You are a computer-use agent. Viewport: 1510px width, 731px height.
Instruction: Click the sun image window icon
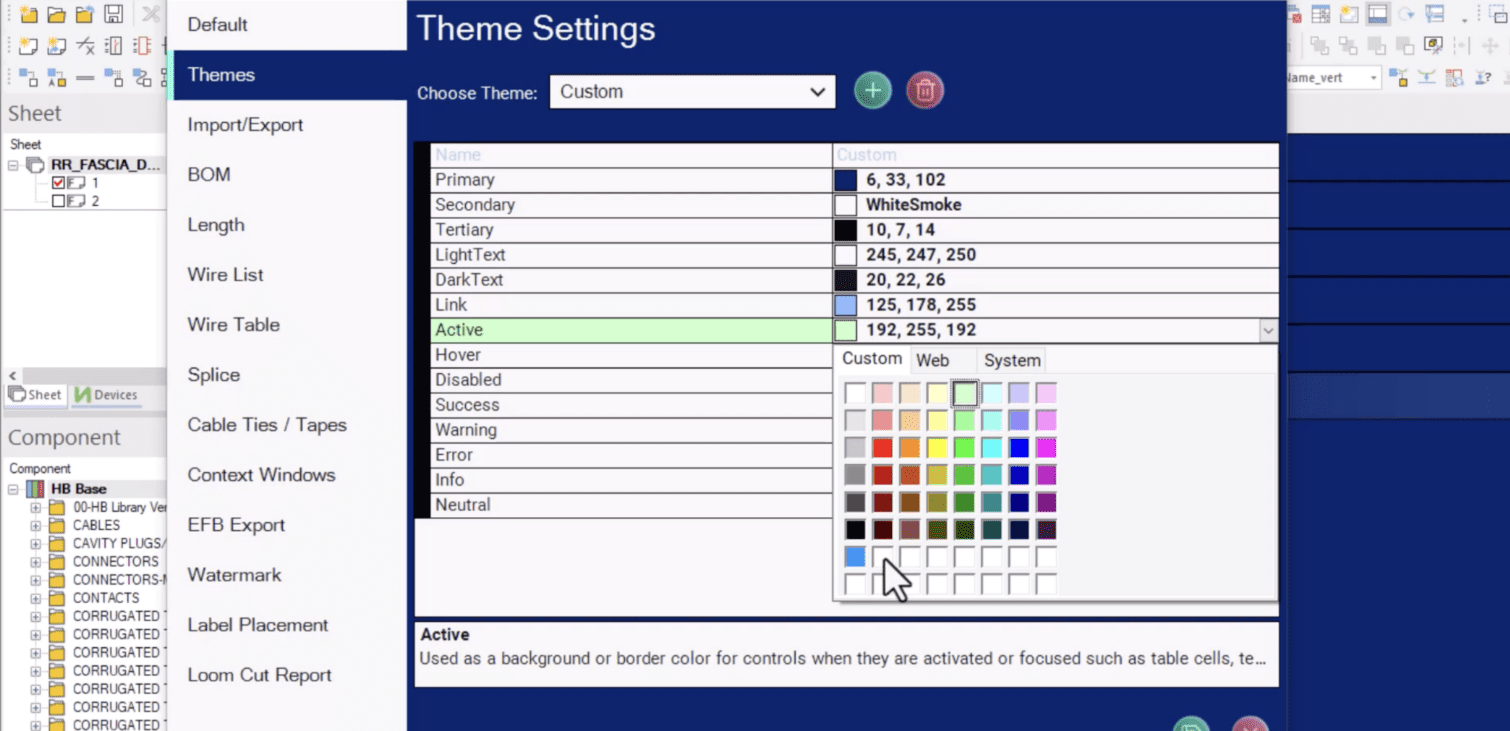(1349, 14)
